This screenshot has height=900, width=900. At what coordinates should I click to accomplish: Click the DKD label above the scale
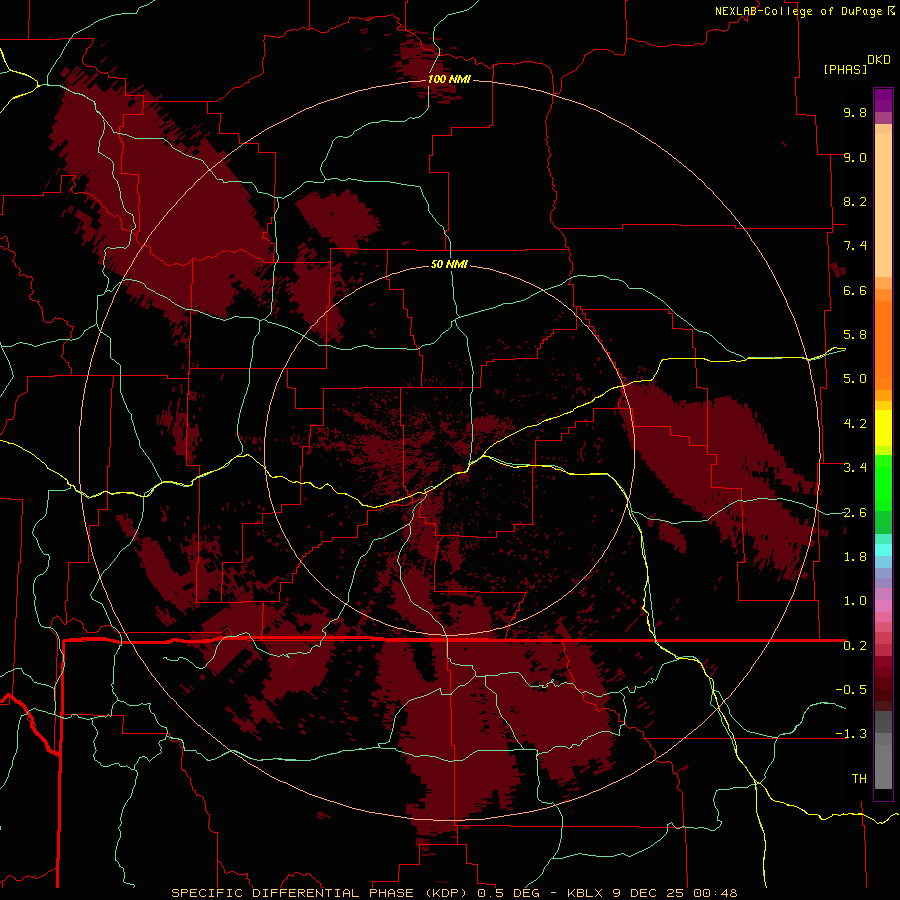click(879, 60)
